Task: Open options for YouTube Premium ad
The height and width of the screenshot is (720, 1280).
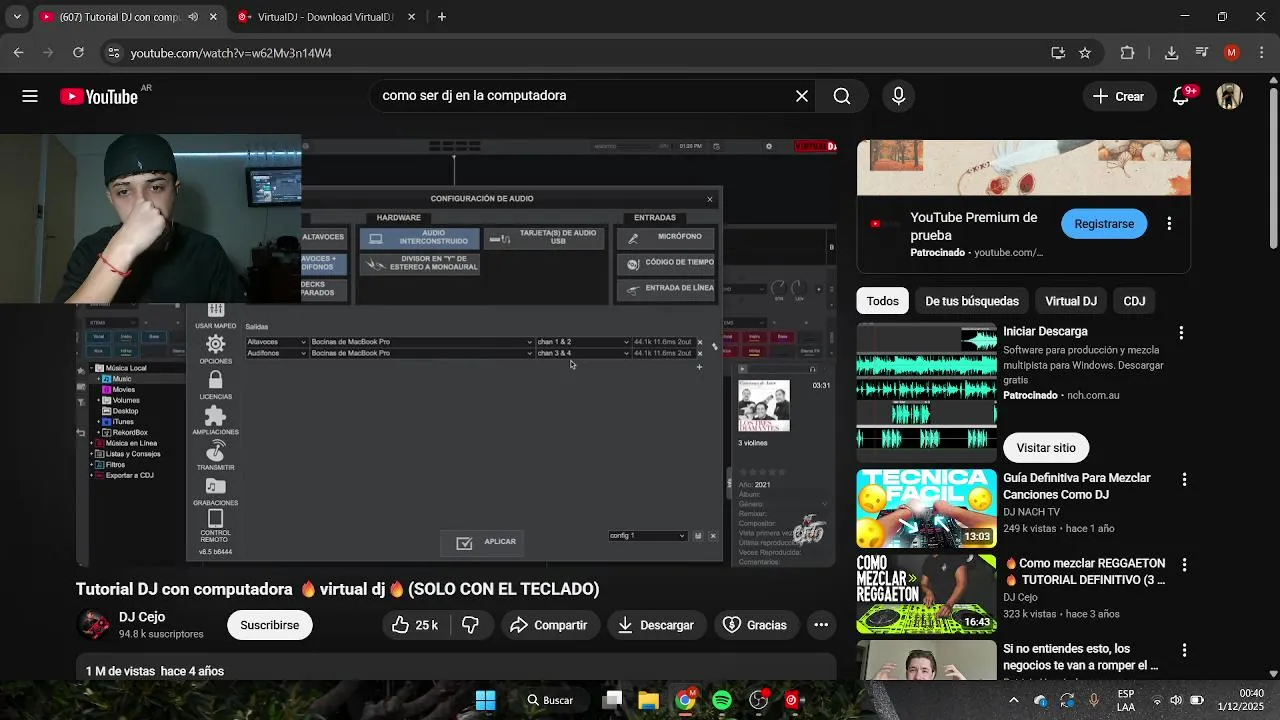Action: coord(1169,224)
